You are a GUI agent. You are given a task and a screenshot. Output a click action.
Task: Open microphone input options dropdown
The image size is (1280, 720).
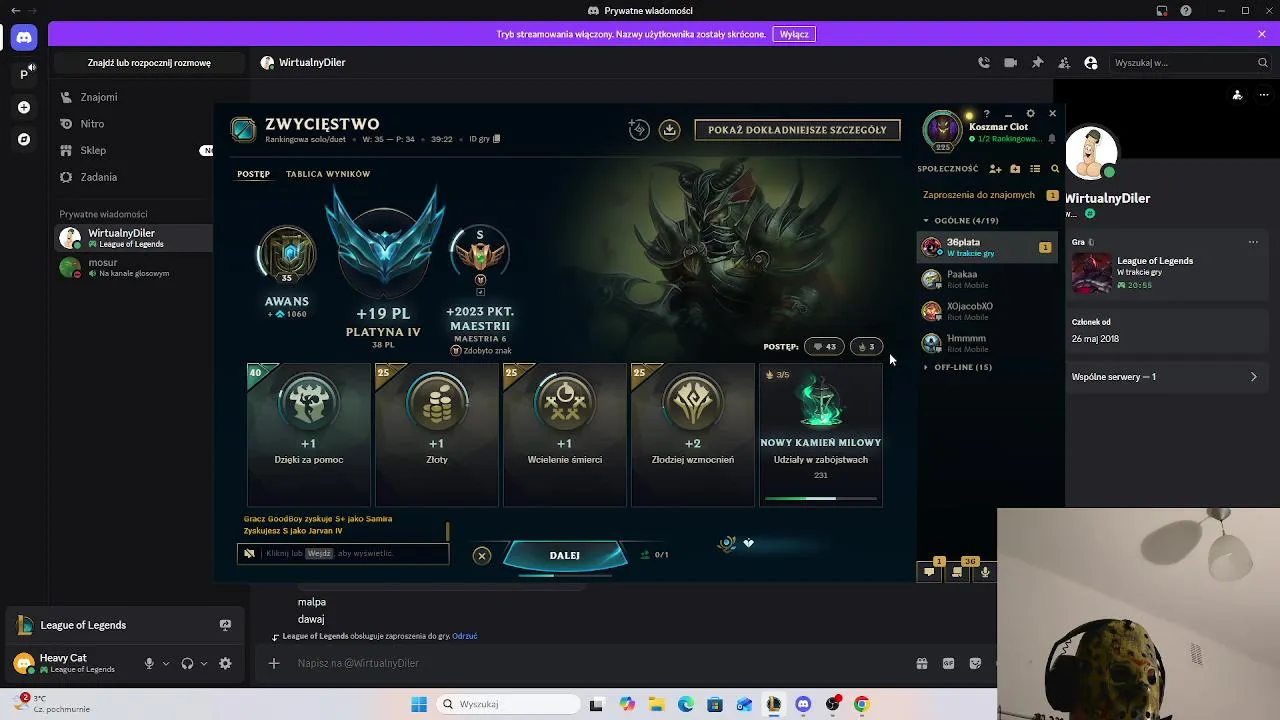pos(166,663)
